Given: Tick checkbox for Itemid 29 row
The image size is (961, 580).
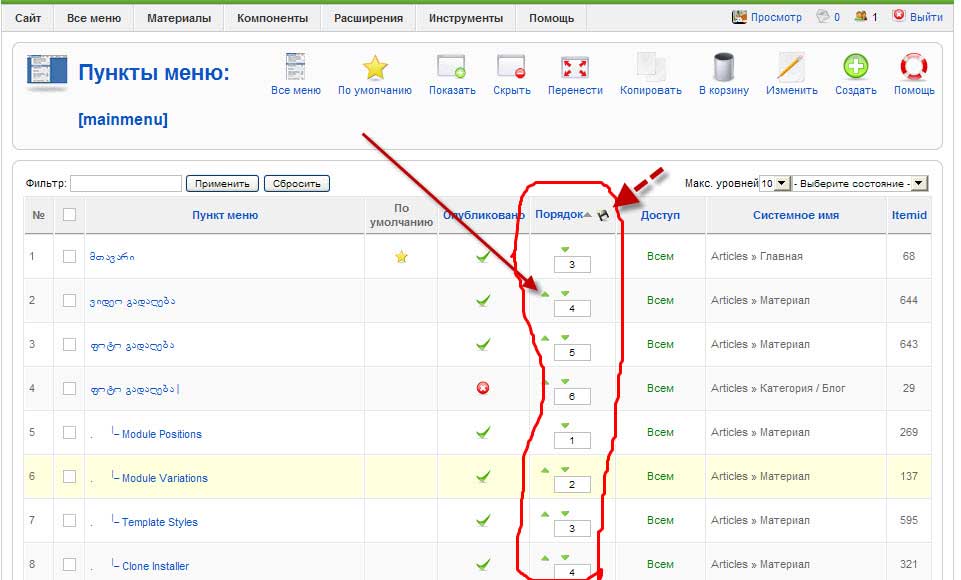Looking at the screenshot, I should [x=69, y=389].
